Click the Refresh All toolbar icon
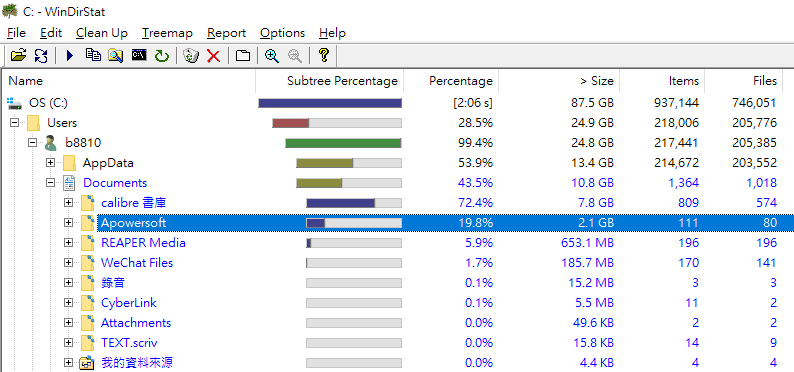794x372 pixels. 41,55
